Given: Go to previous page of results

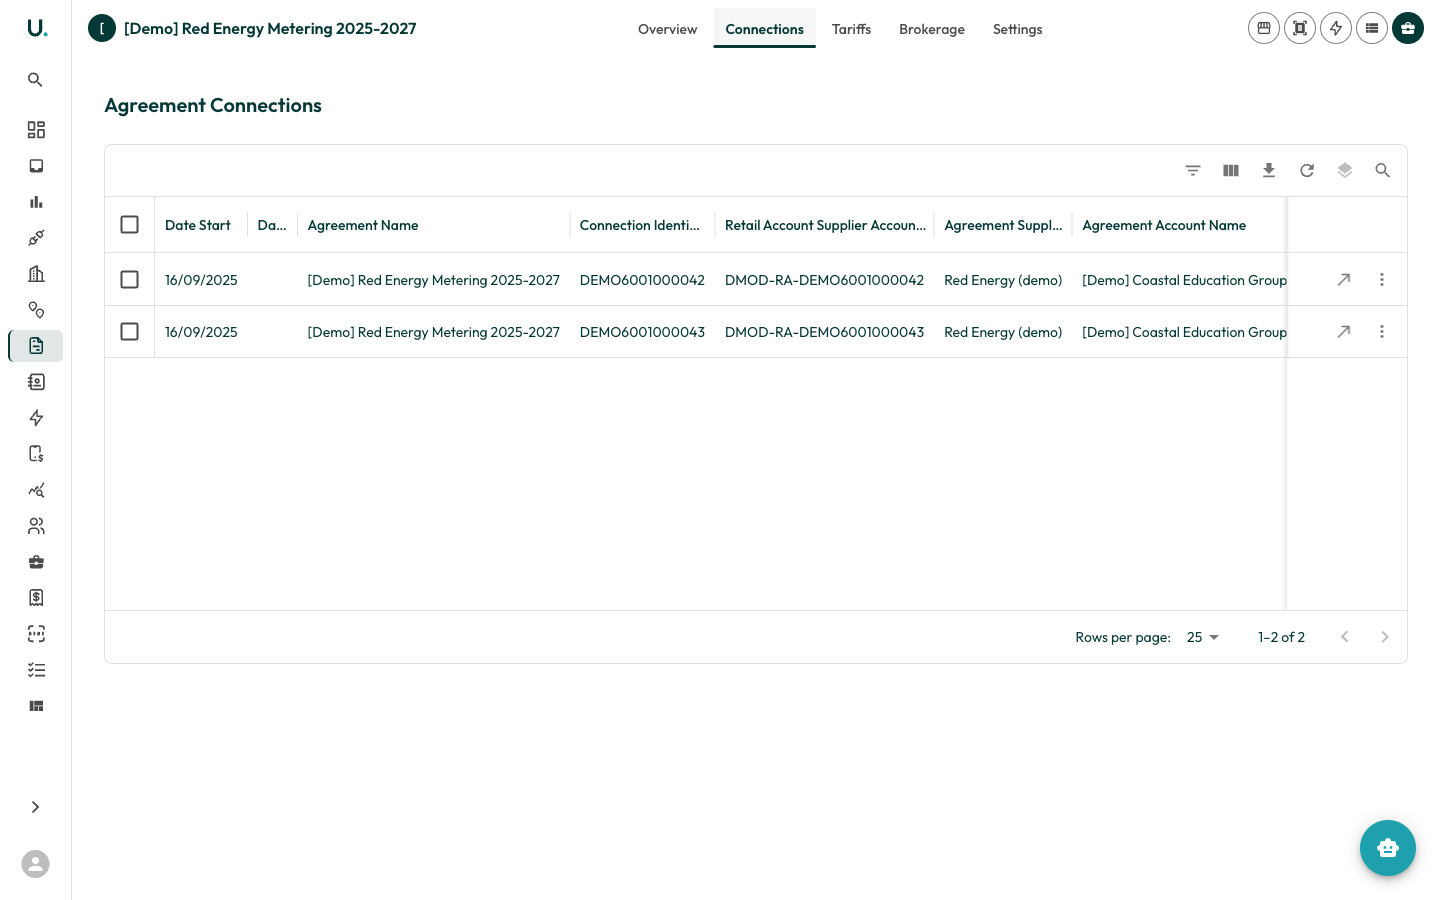Looking at the screenshot, I should pos(1345,637).
